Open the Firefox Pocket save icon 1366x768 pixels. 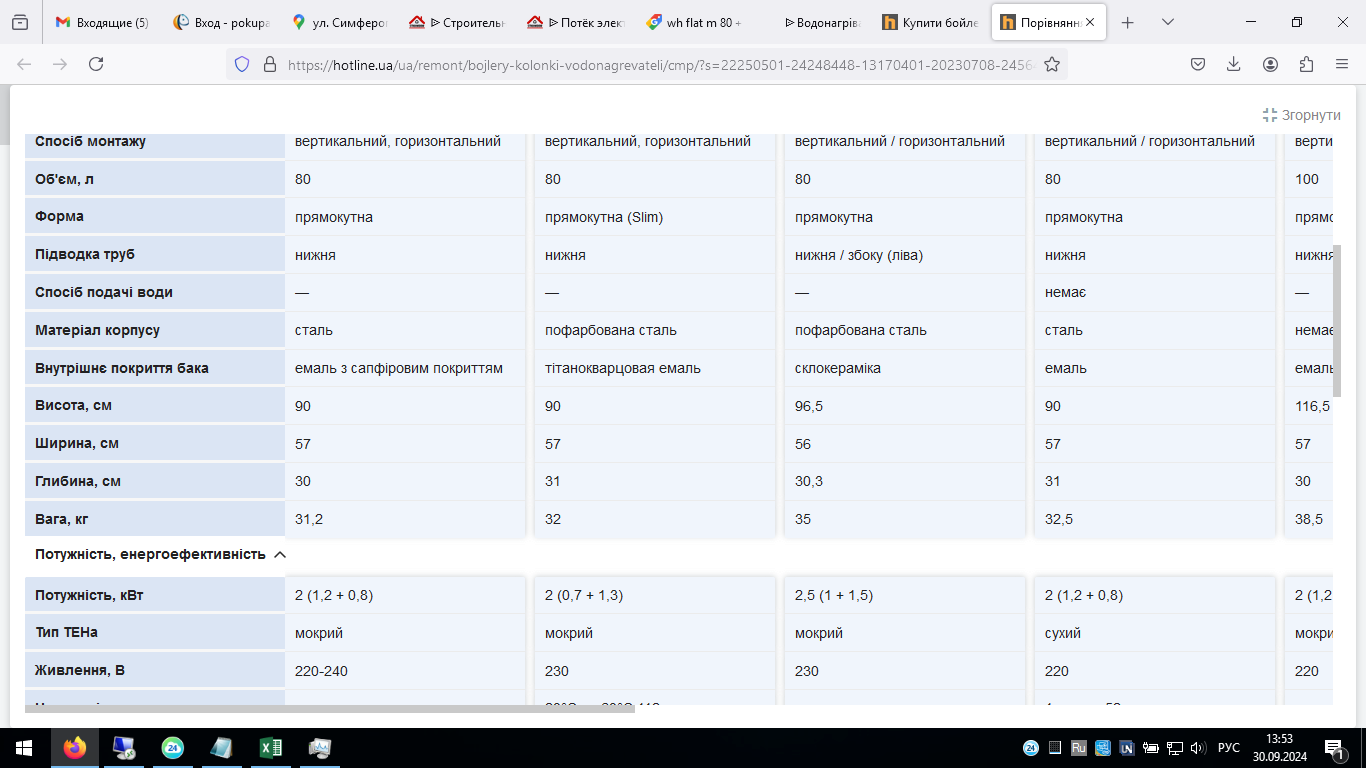[1197, 64]
